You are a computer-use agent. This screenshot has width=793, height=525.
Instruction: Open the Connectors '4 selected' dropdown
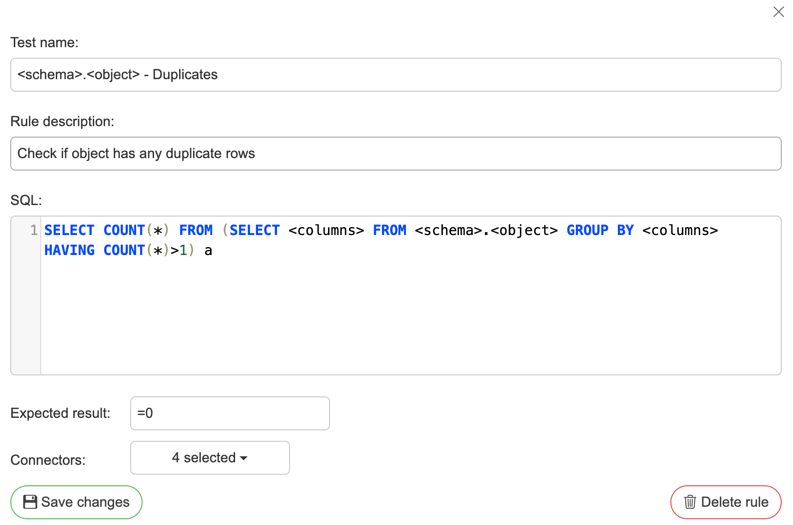tap(209, 458)
